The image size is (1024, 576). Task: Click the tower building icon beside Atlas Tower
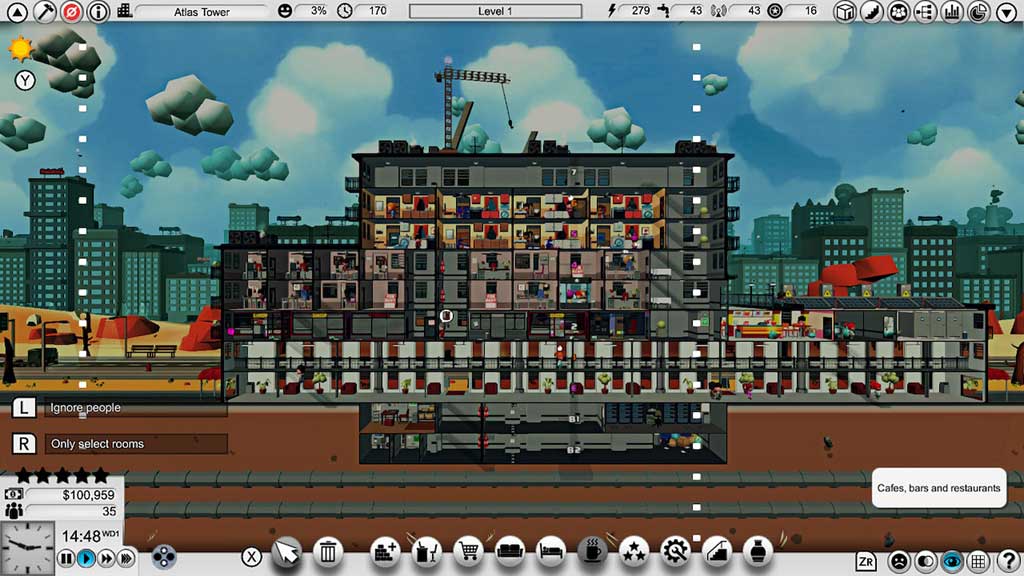pos(124,10)
